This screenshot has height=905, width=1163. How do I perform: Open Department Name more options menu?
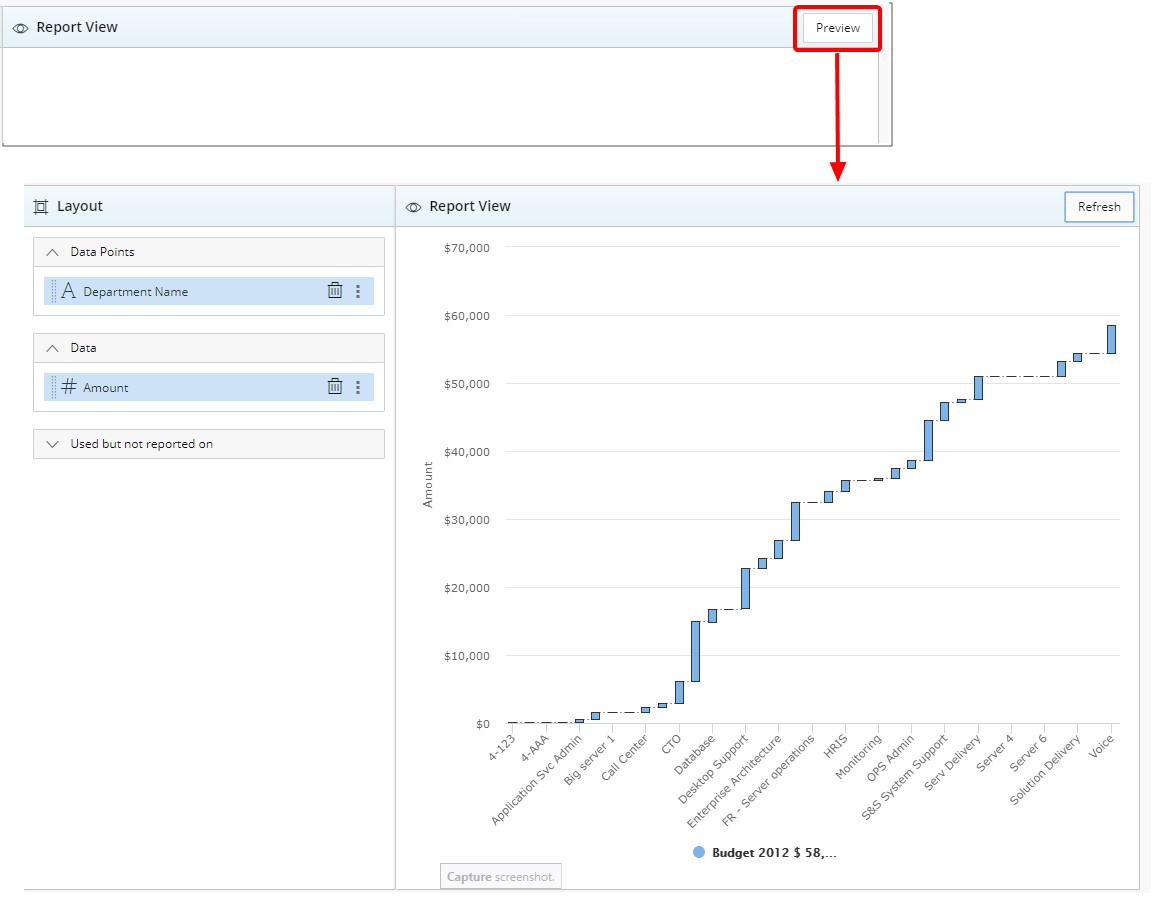click(358, 292)
